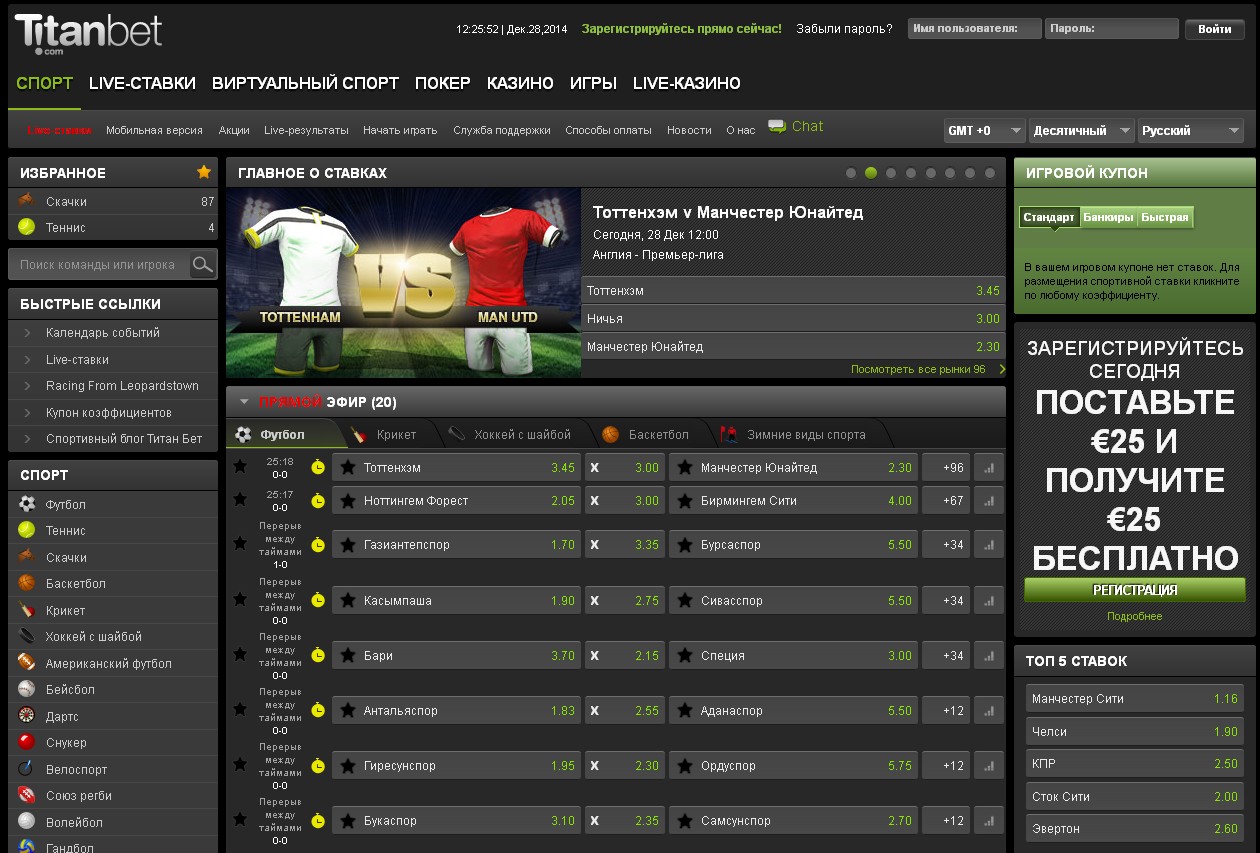
Task: Click the search magnifier icon
Action: pos(203,264)
